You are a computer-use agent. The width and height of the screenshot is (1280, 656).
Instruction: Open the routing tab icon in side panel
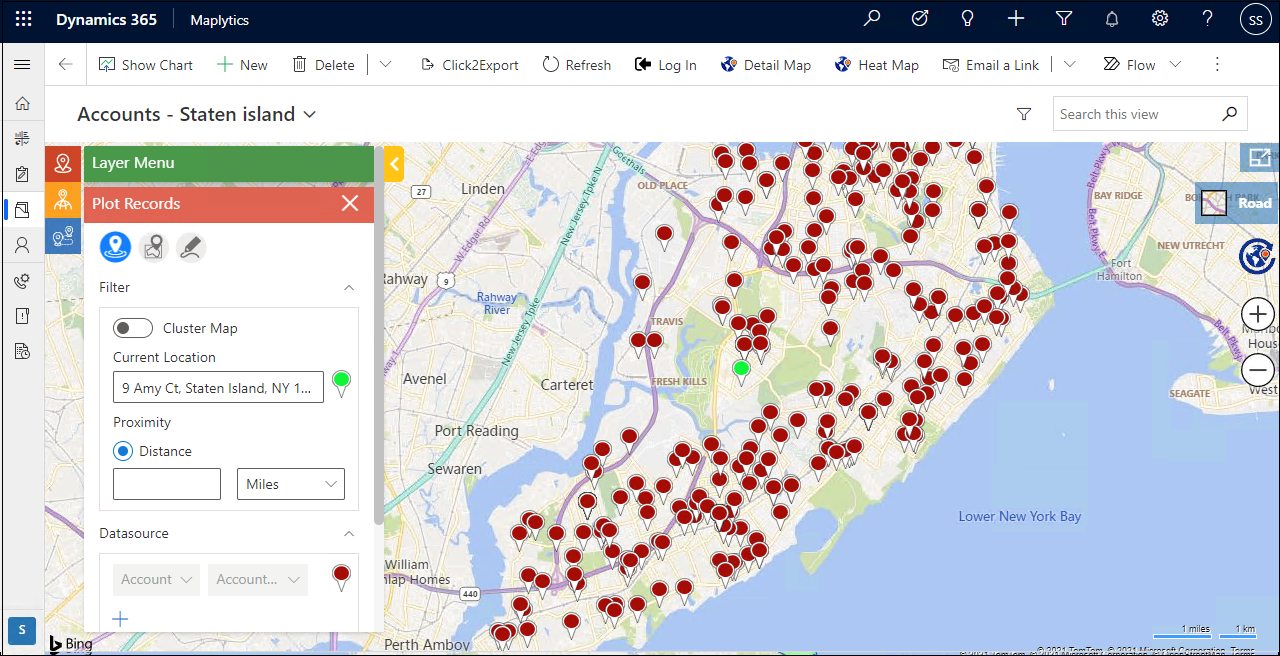pos(63,236)
